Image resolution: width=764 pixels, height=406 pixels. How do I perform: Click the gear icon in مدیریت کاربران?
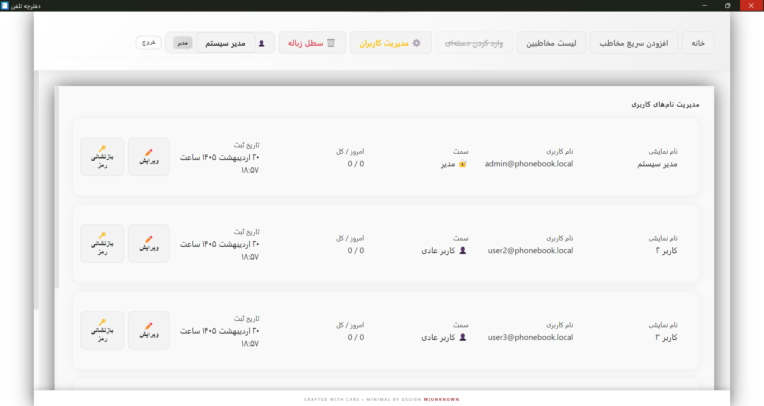(x=417, y=43)
